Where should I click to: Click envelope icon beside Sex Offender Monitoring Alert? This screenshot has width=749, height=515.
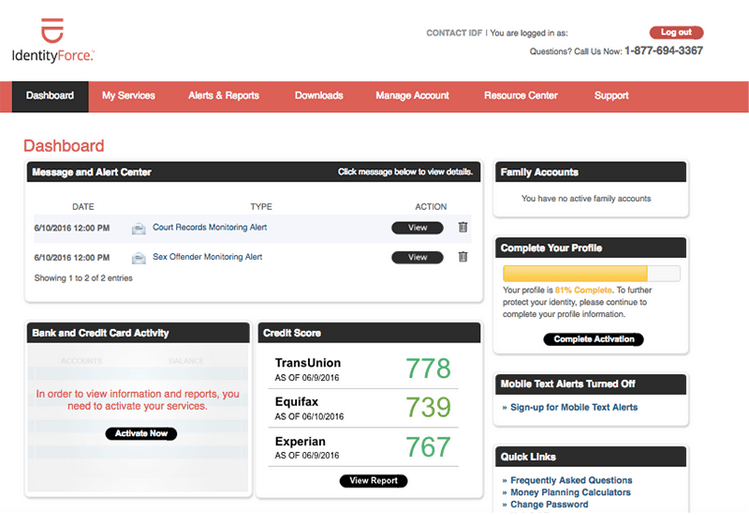139,258
